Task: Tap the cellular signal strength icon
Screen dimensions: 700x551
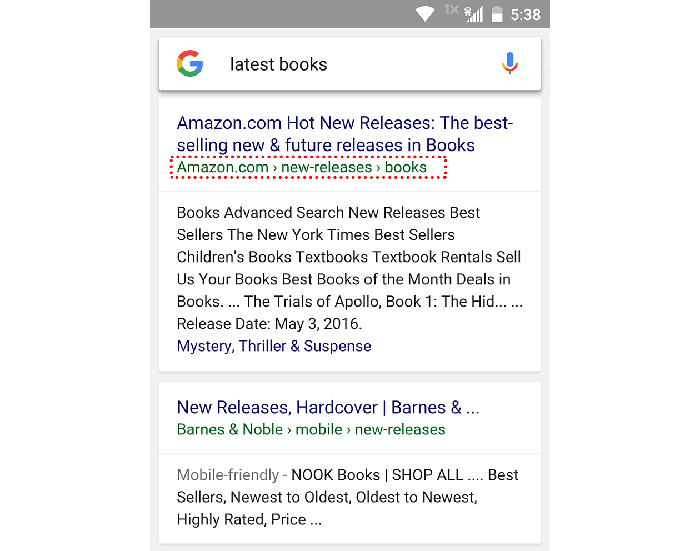Action: click(x=473, y=15)
